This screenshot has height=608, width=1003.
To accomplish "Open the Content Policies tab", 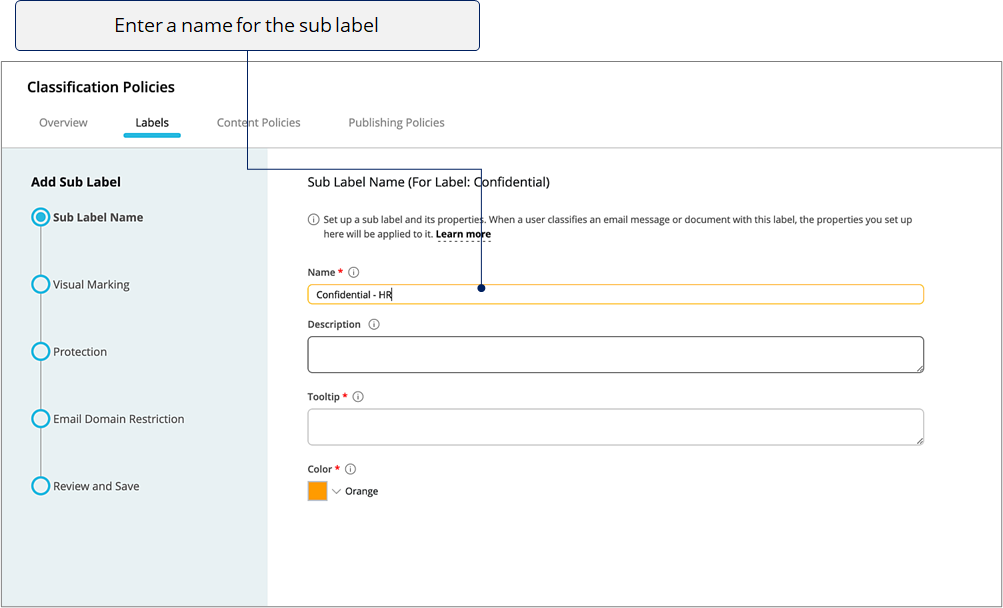I will [x=258, y=122].
